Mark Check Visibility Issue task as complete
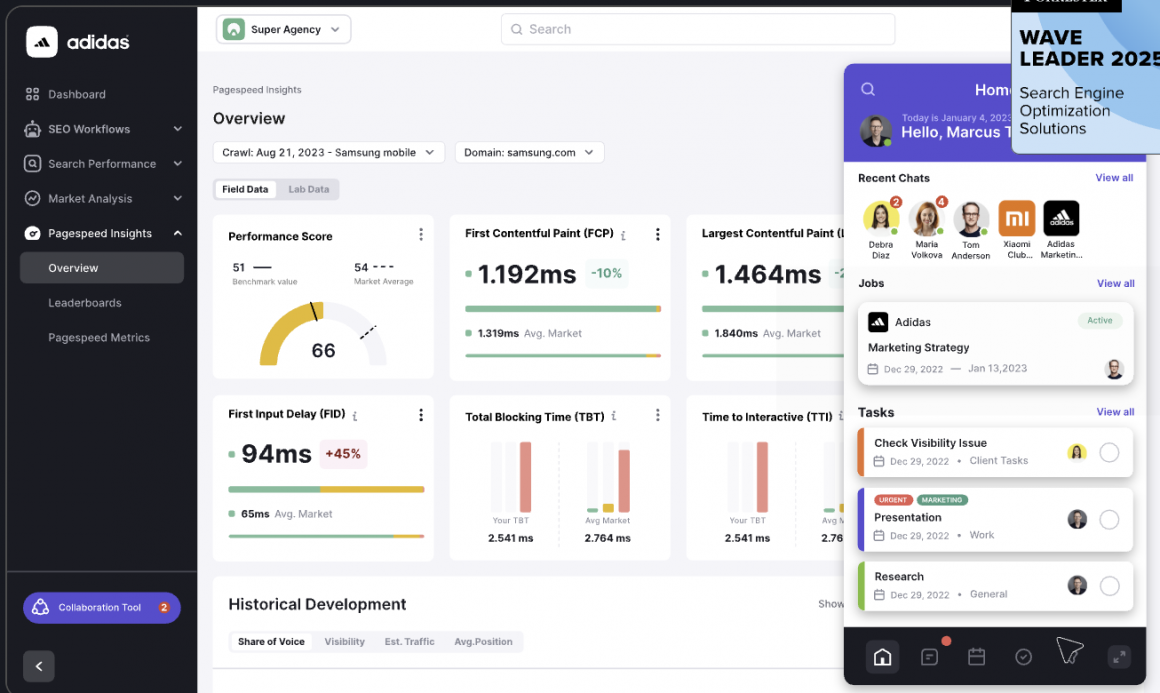Screen dimensions: 1160x693 click(x=1109, y=452)
